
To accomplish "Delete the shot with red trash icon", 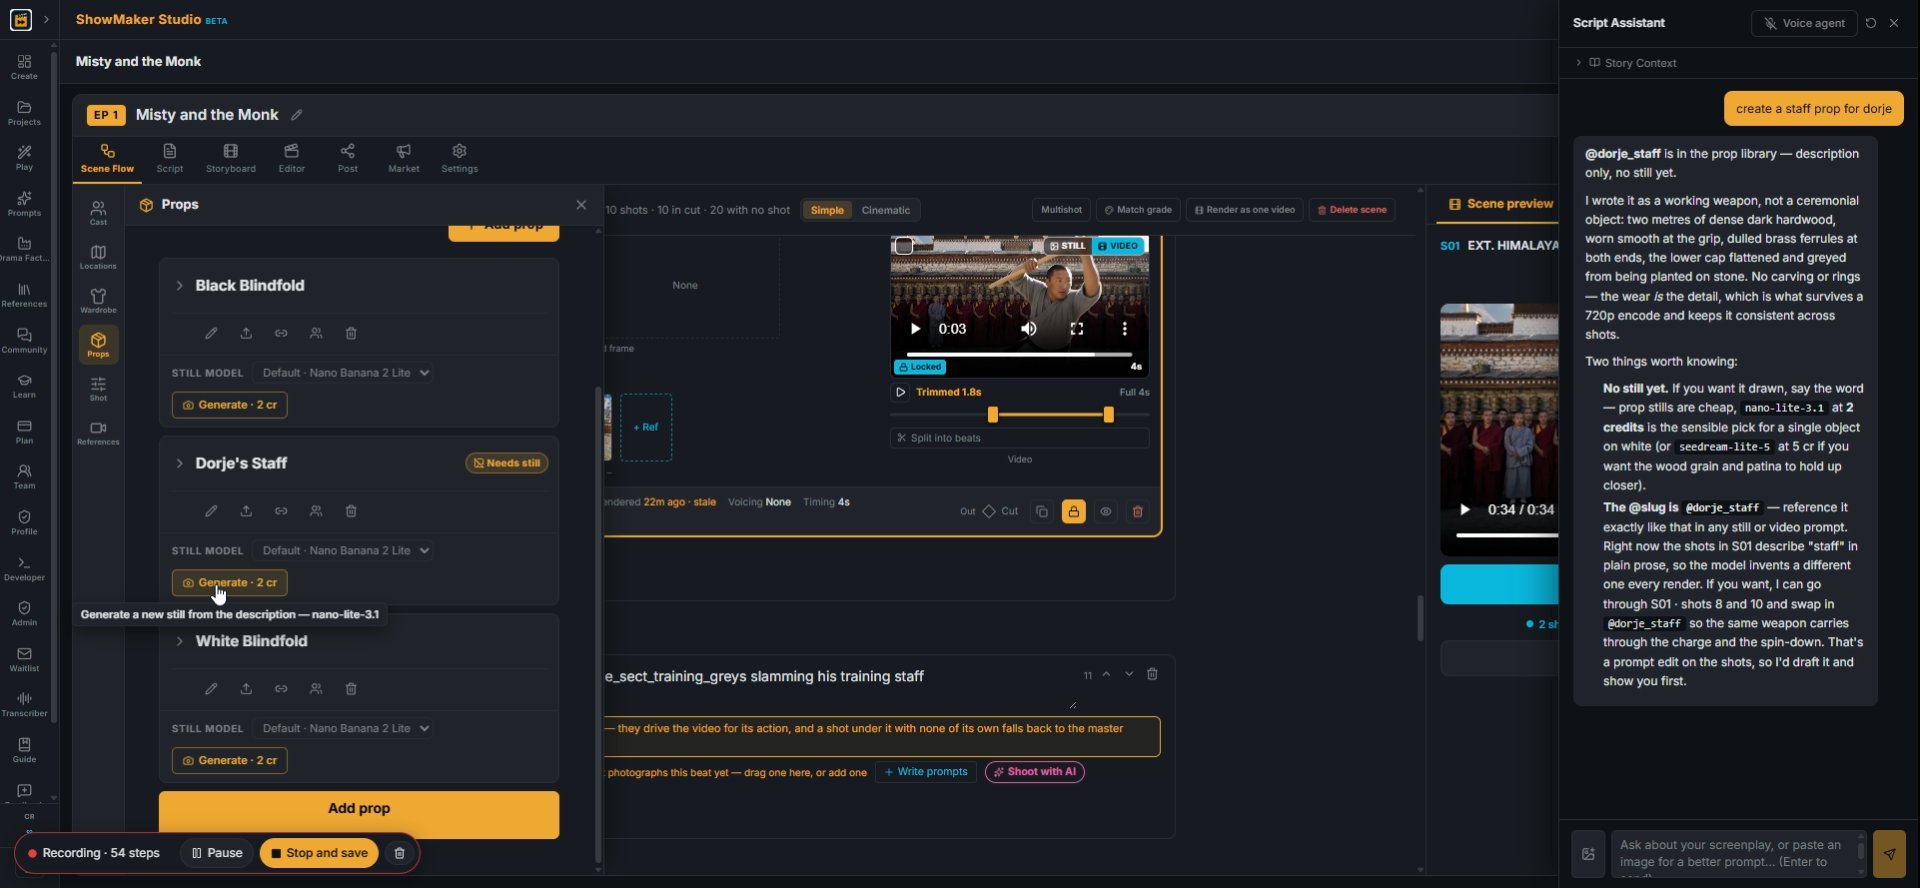I will [1137, 512].
